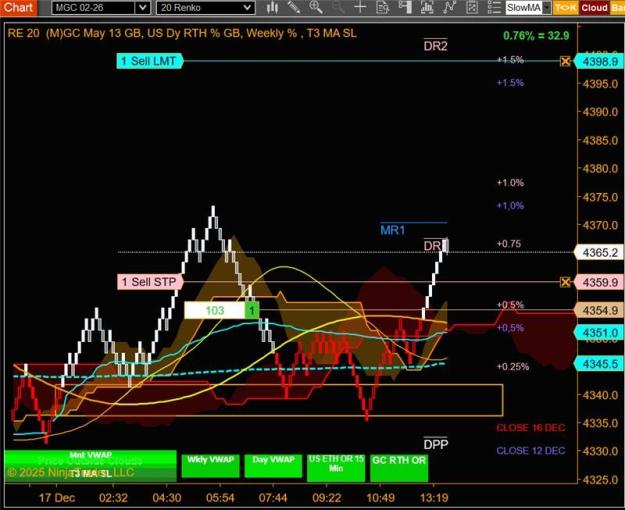The width and height of the screenshot is (625, 510).
Task: Click the green position quantity 1 box
Action: coord(252,310)
